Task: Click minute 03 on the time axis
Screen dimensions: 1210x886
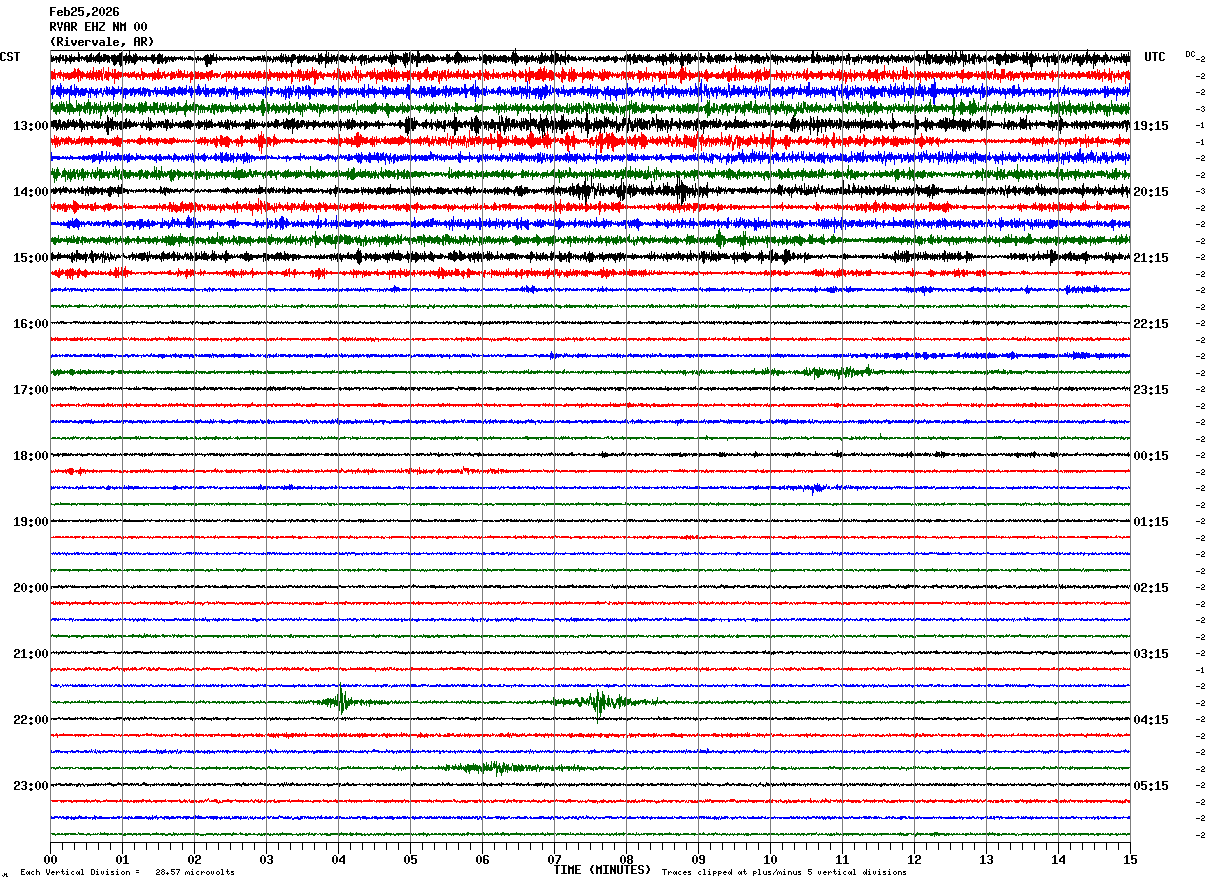Action: click(x=266, y=859)
